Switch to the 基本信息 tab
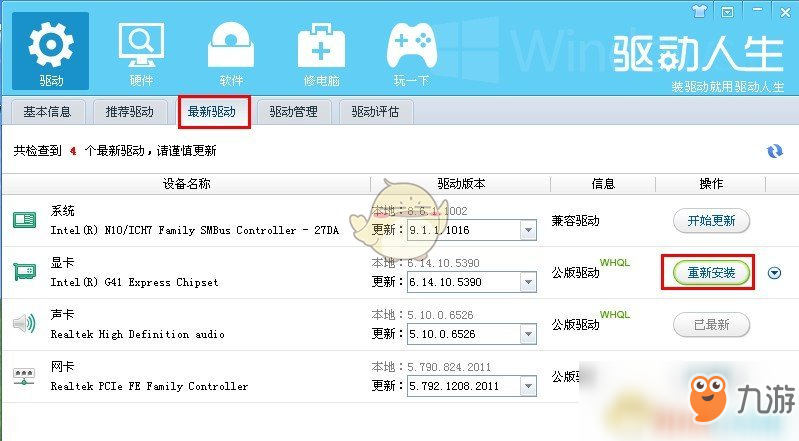The width and height of the screenshot is (799, 441). click(x=47, y=112)
